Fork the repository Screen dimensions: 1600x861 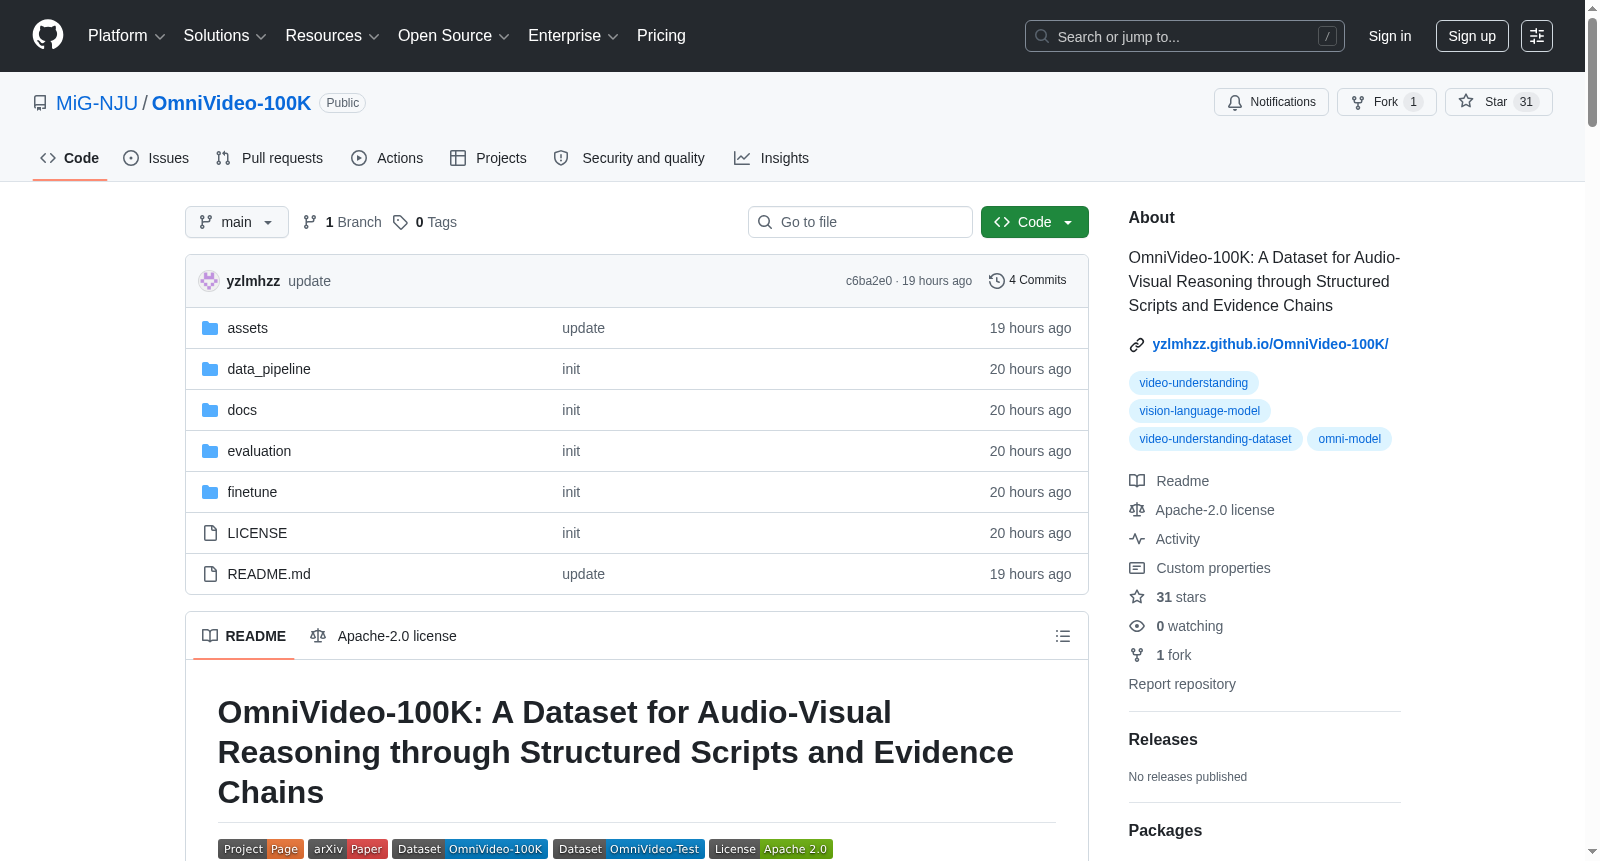click(1387, 102)
